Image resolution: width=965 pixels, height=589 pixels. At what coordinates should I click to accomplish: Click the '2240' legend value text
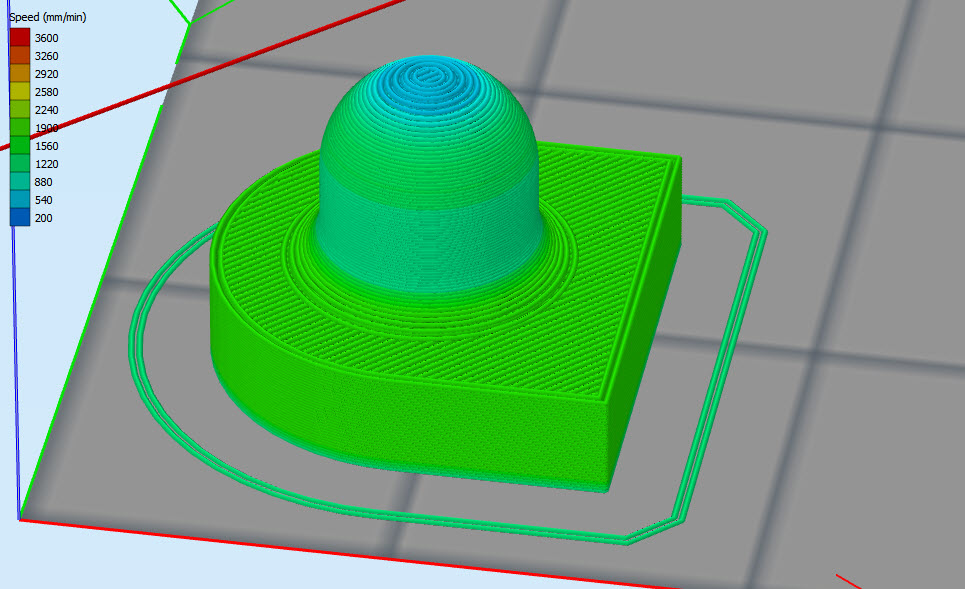tap(46, 110)
